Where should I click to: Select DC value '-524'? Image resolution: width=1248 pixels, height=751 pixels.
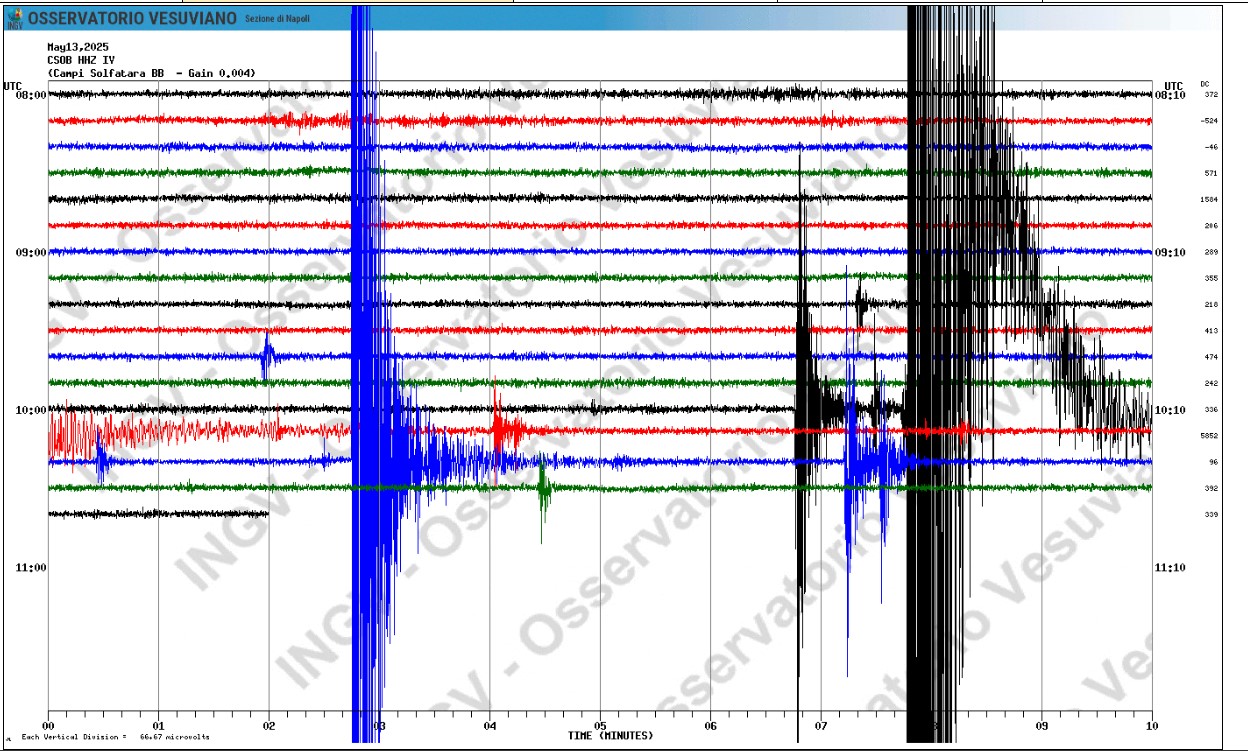[1209, 121]
